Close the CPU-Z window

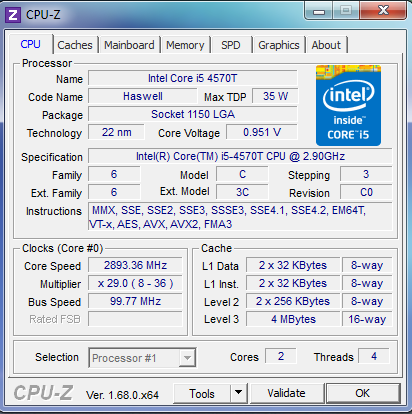tap(383, 11)
